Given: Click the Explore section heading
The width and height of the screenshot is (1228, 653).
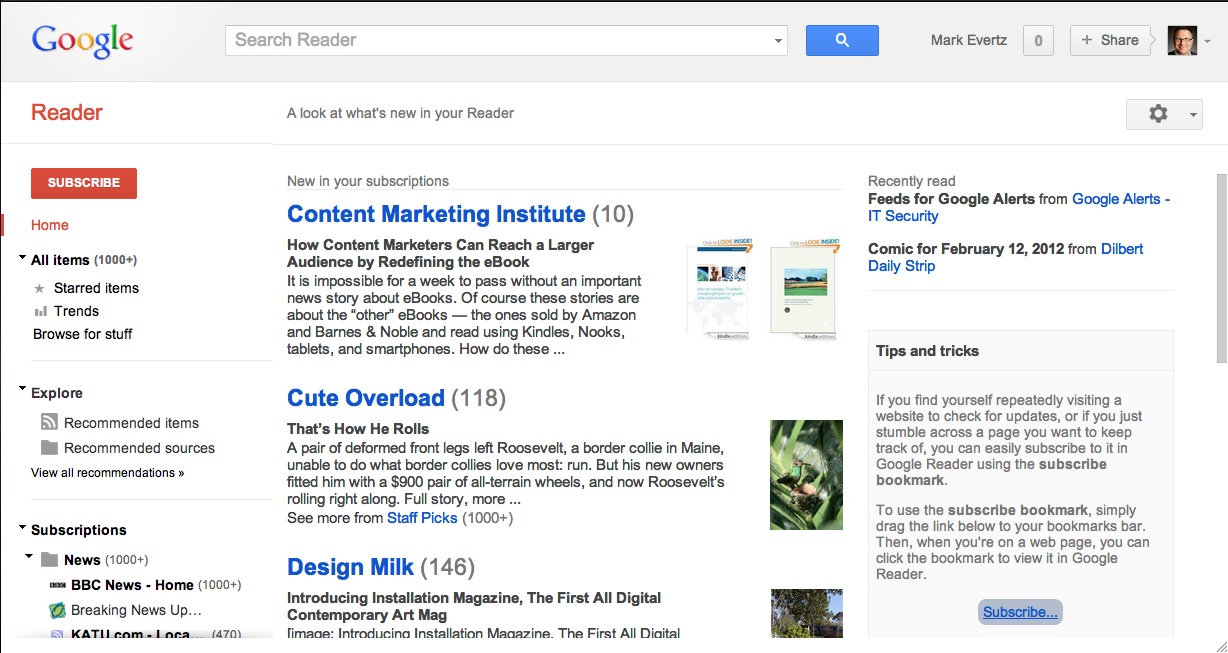Looking at the screenshot, I should 57,393.
